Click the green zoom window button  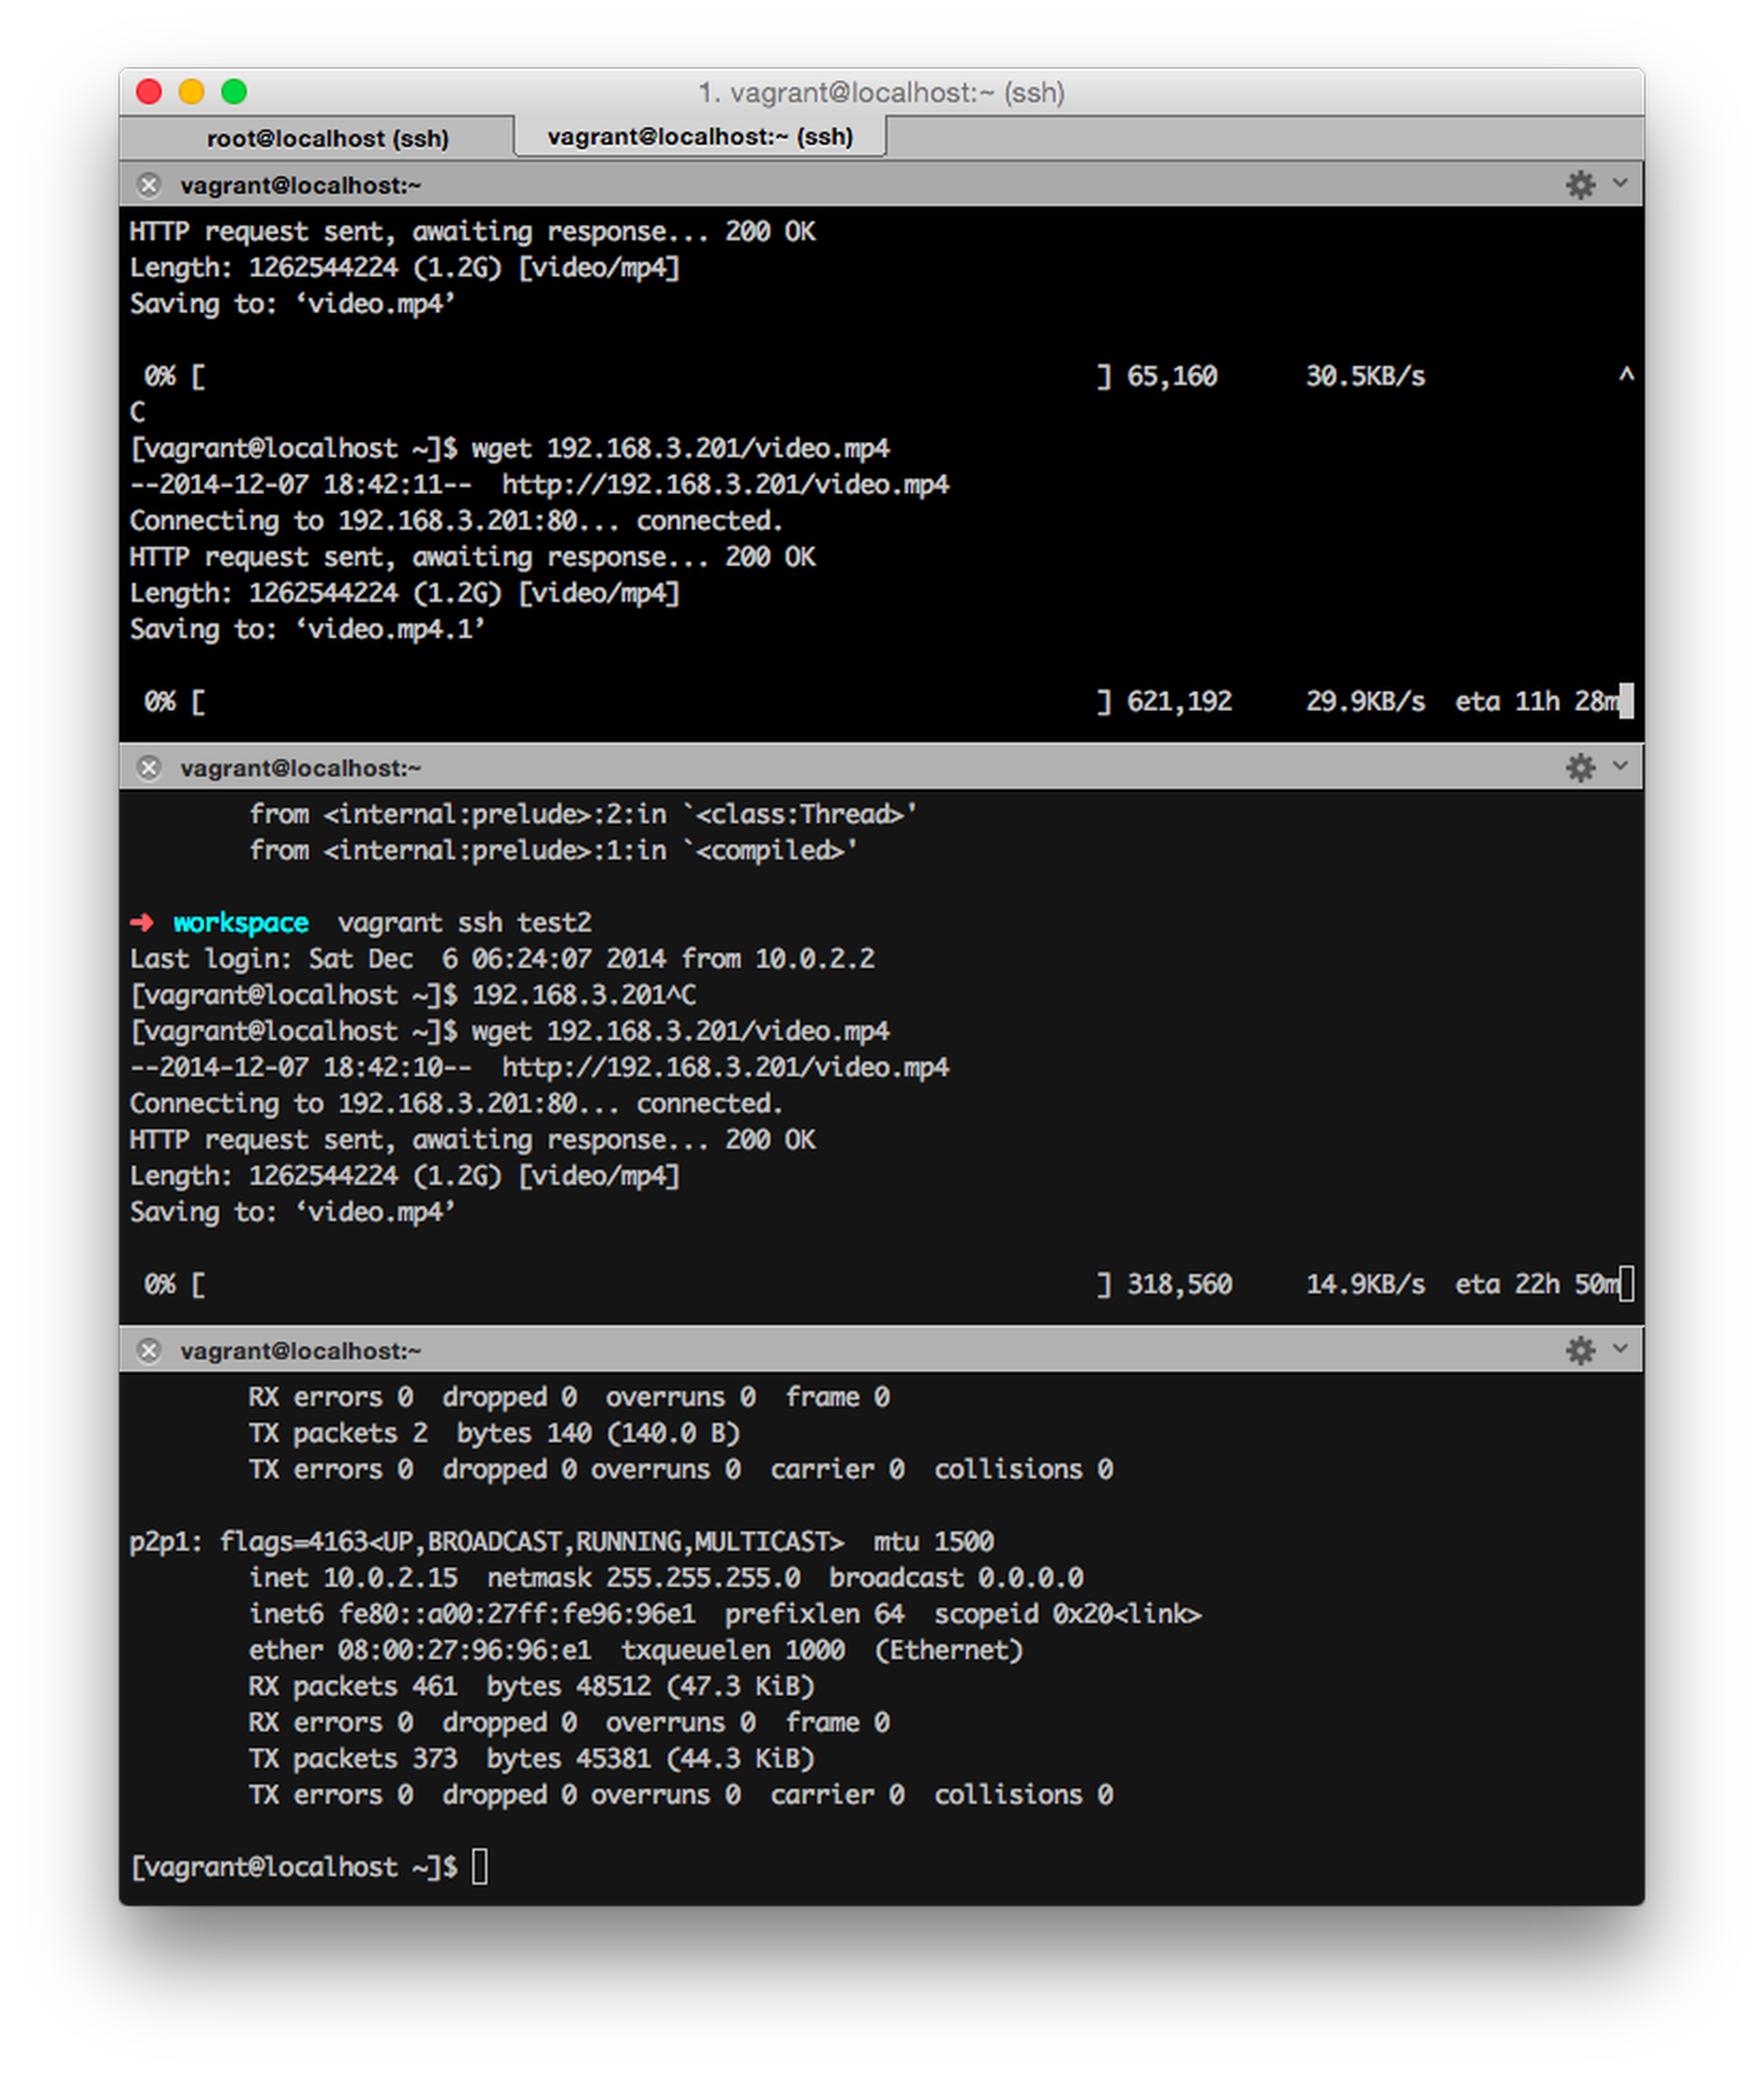point(234,92)
